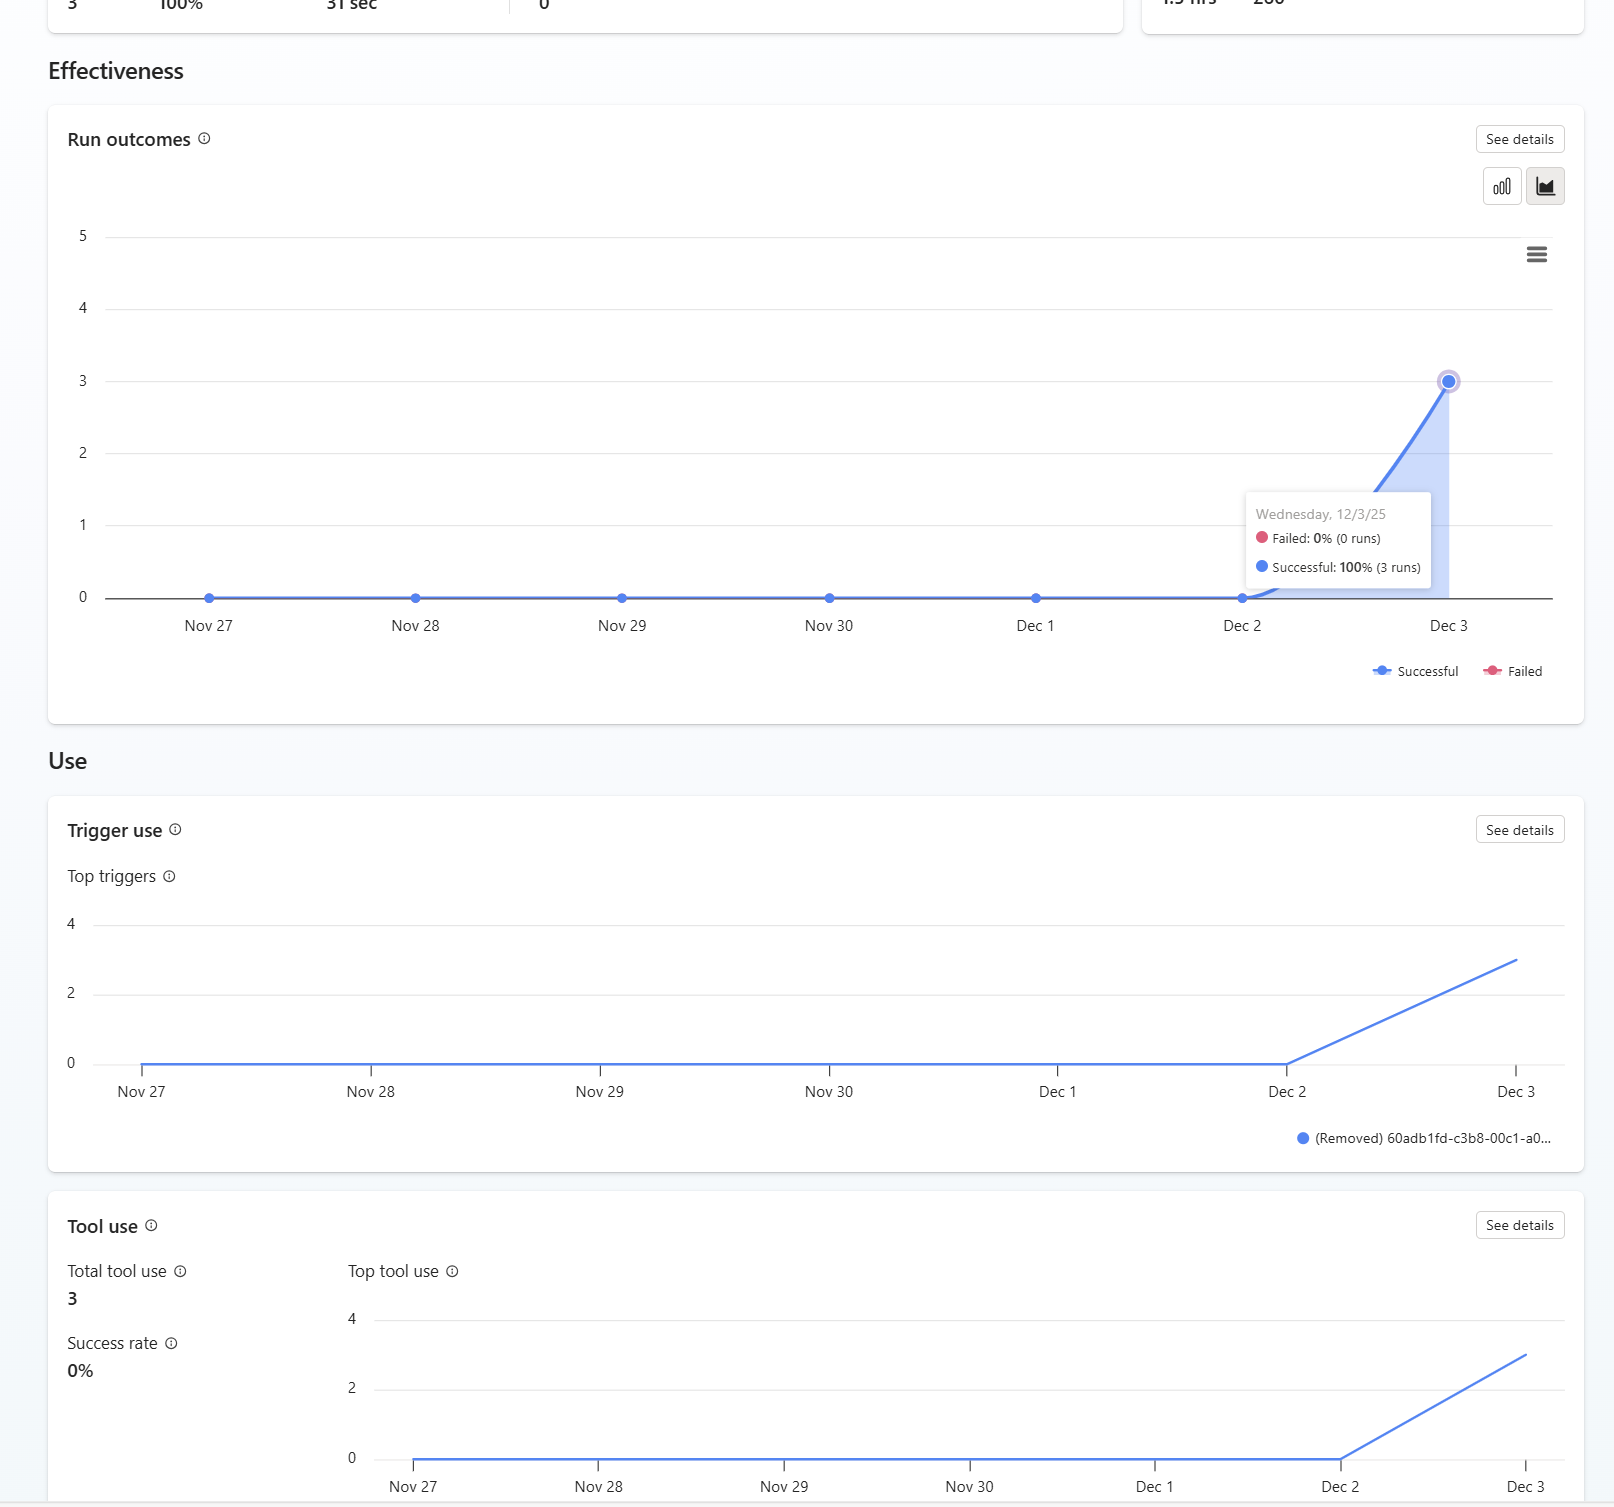This screenshot has height=1507, width=1614.
Task: Toggle the Successful series in the legend
Action: 1416,672
